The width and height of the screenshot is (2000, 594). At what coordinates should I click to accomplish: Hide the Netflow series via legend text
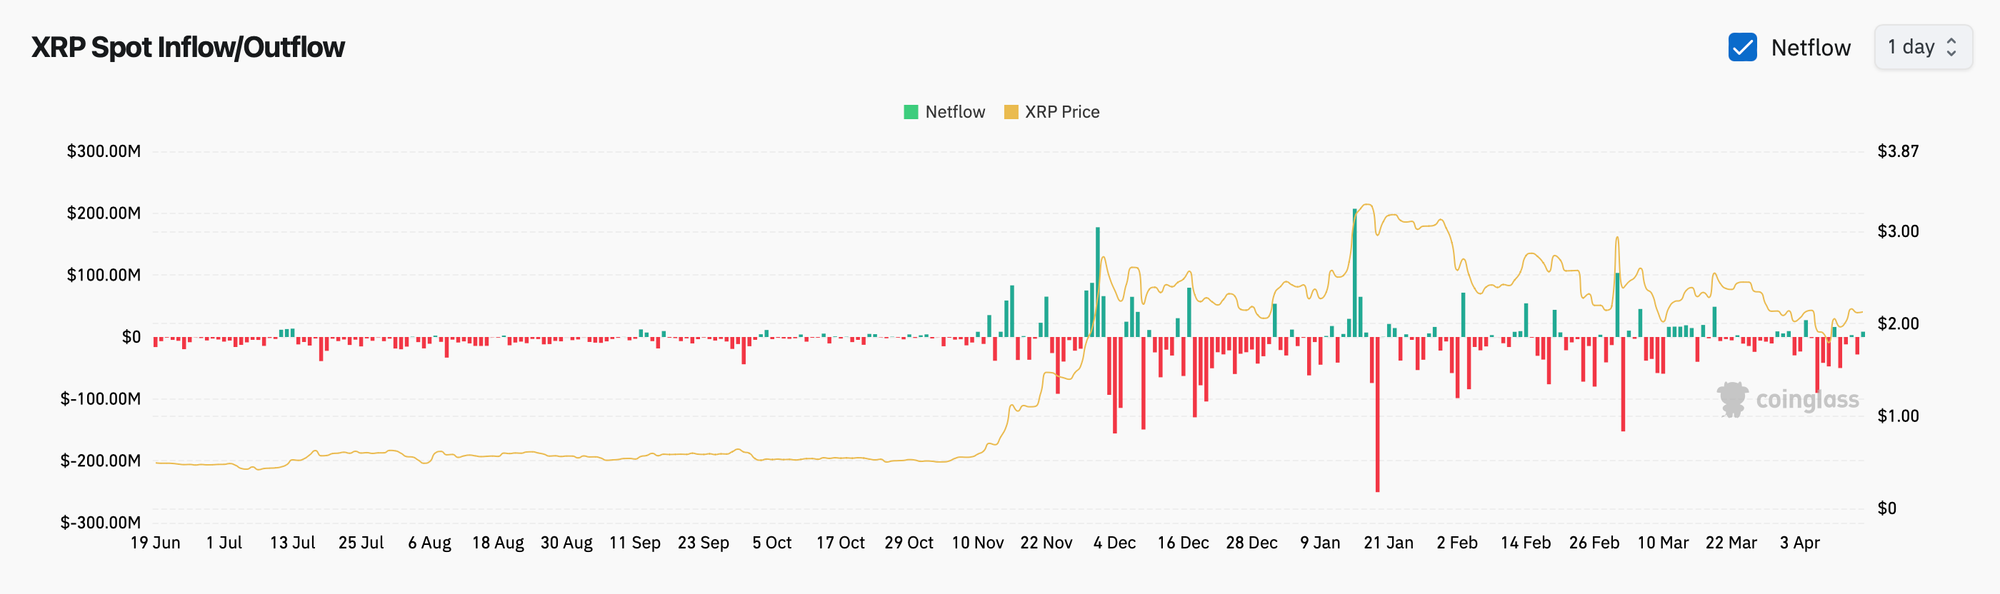coord(955,112)
